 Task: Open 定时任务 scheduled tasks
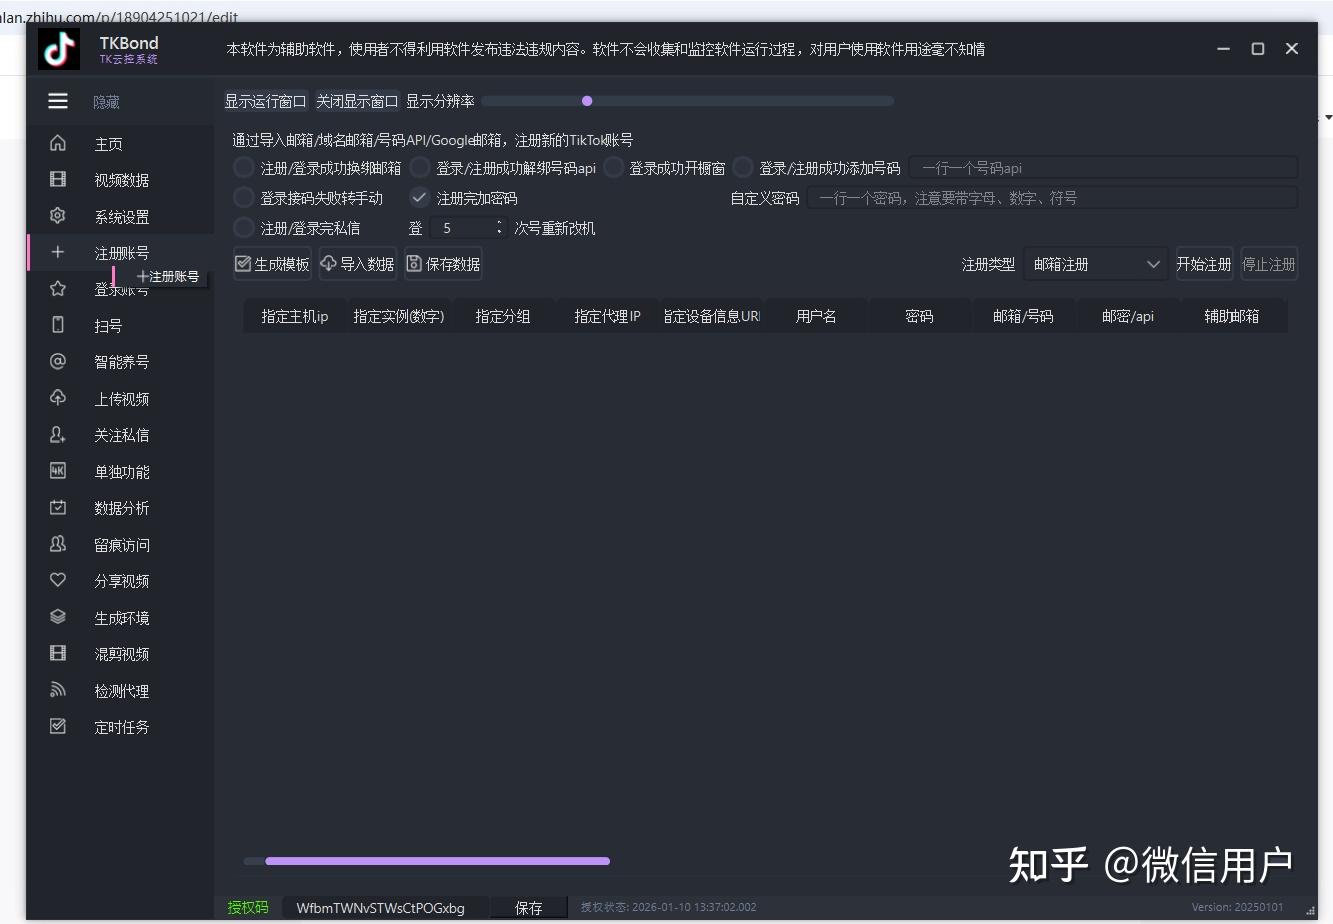tap(122, 727)
